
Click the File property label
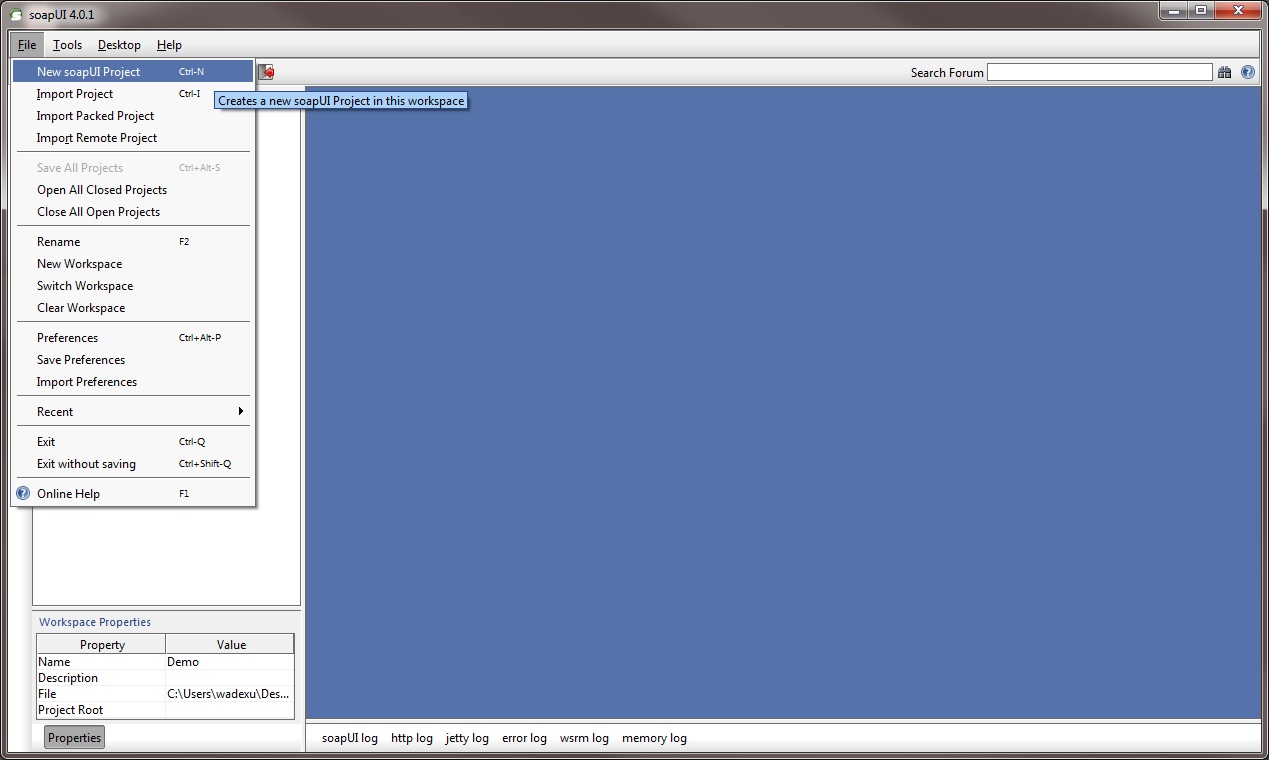47,693
